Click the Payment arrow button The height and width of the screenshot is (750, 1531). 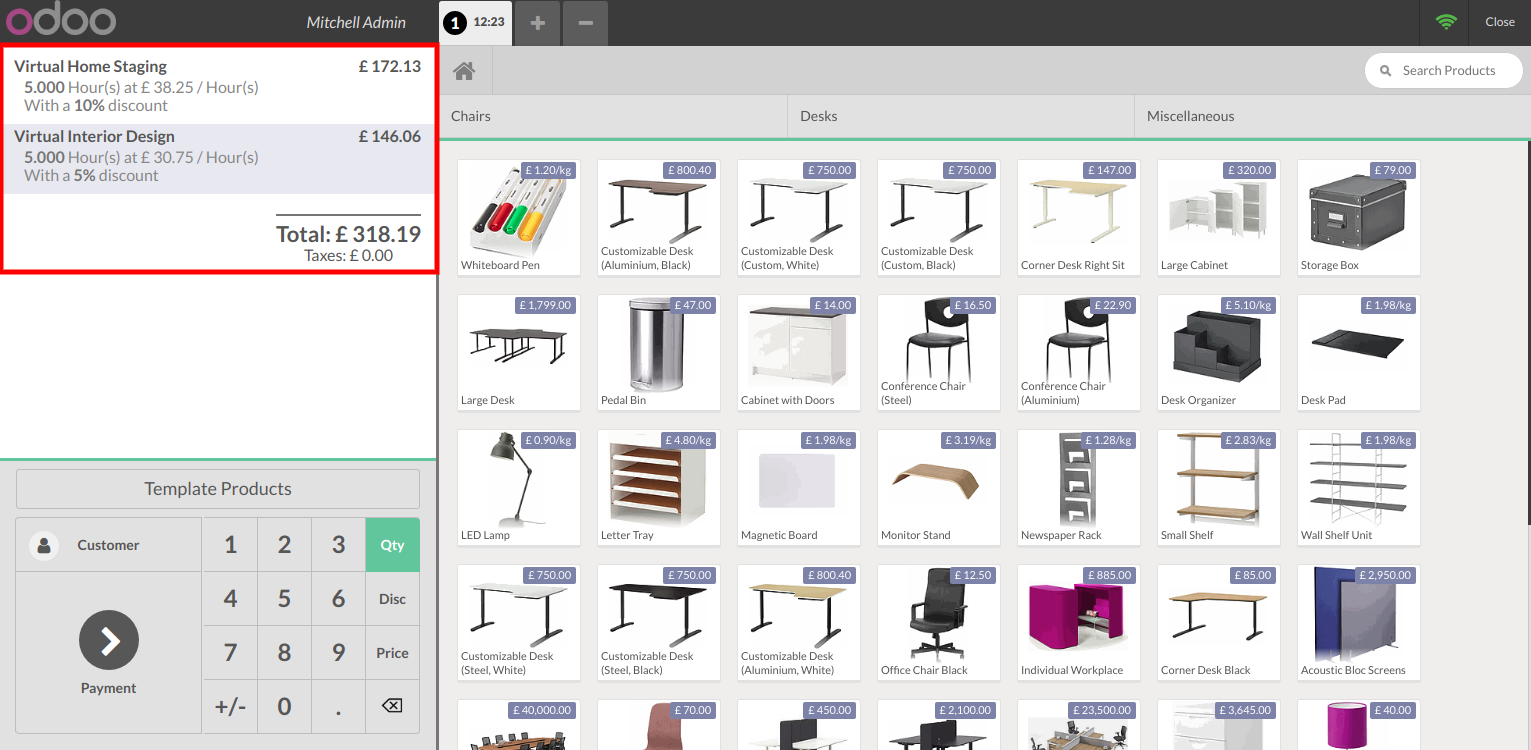pyautogui.click(x=109, y=640)
